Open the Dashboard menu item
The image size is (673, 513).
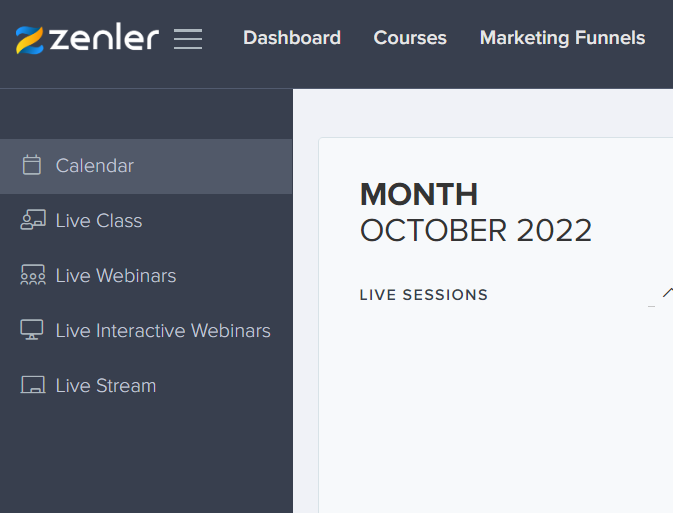[292, 38]
